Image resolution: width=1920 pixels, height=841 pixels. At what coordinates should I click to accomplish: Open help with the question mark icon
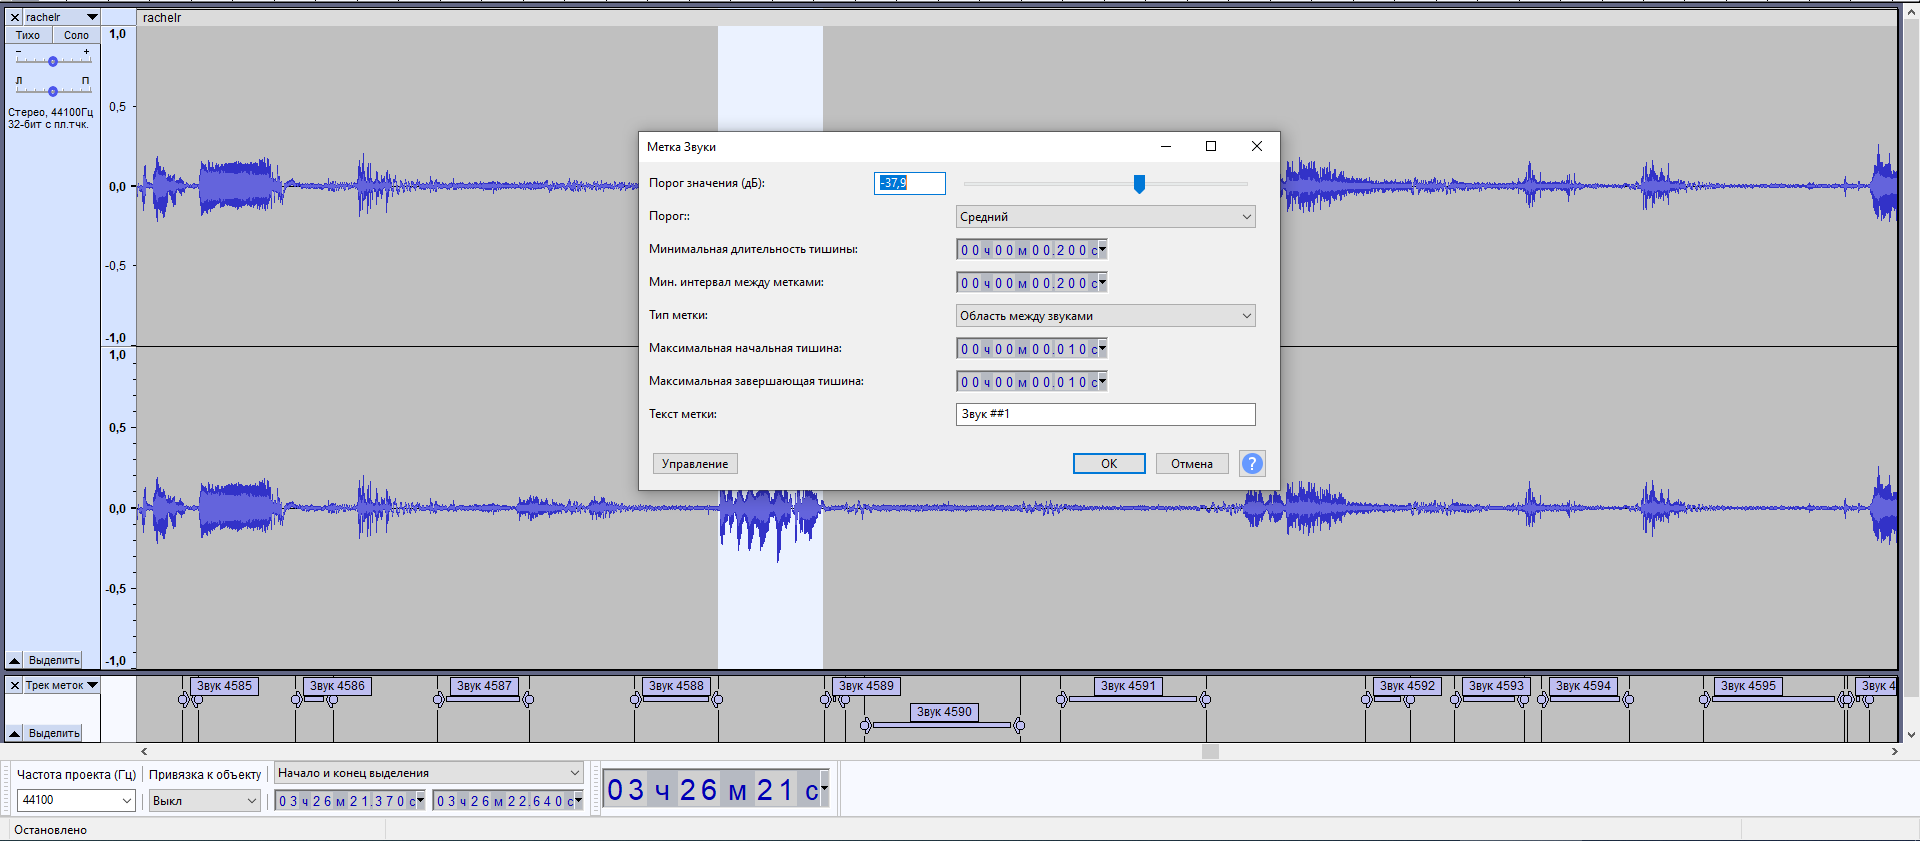pos(1252,463)
